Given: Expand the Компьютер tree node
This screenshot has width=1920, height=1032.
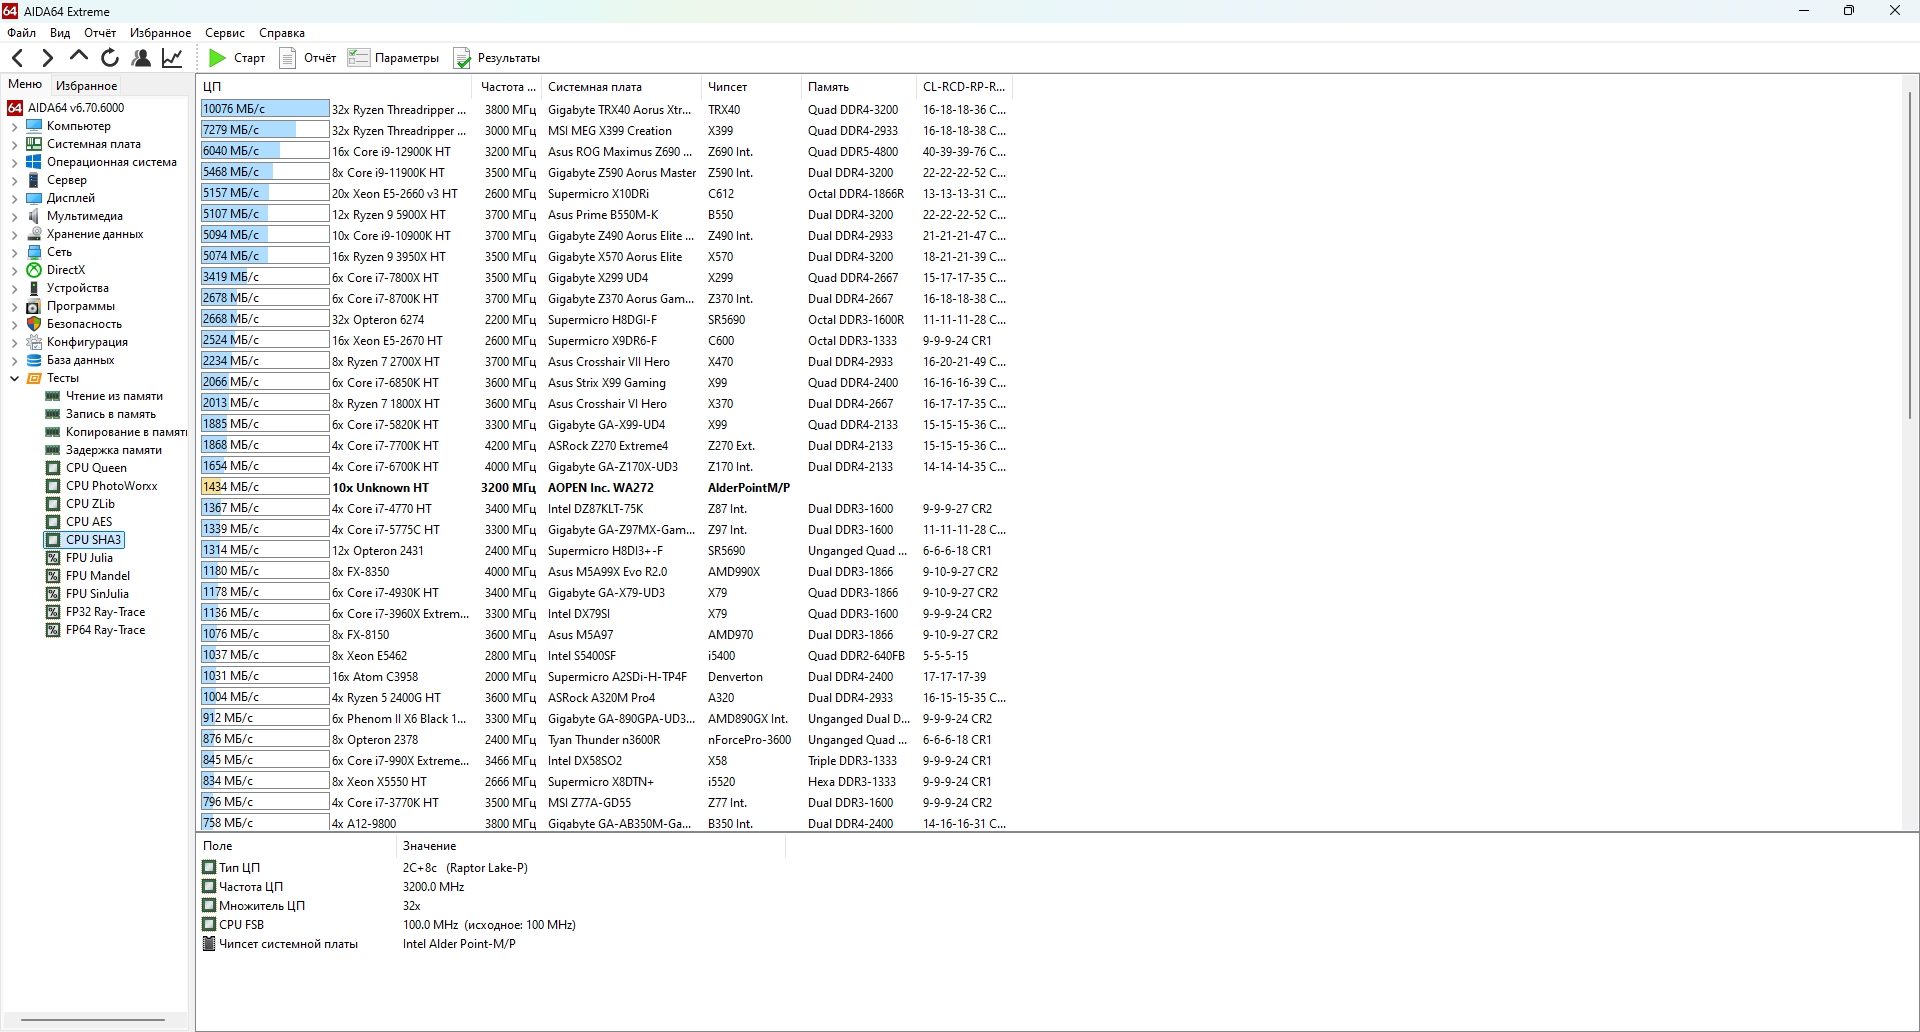Looking at the screenshot, I should [14, 127].
